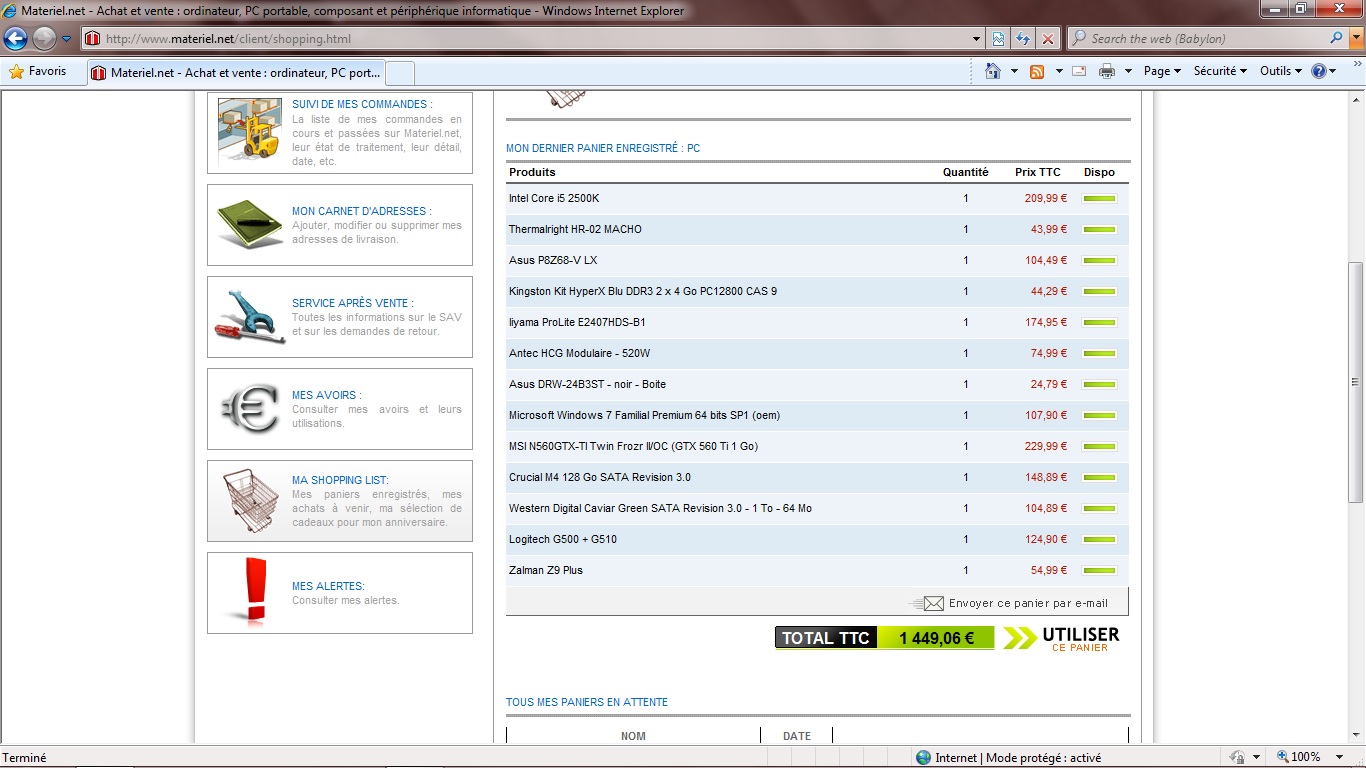Image resolution: width=1366 pixels, height=768 pixels.
Task: Click the vertical page scrollbar thumb
Action: click(x=1355, y=381)
